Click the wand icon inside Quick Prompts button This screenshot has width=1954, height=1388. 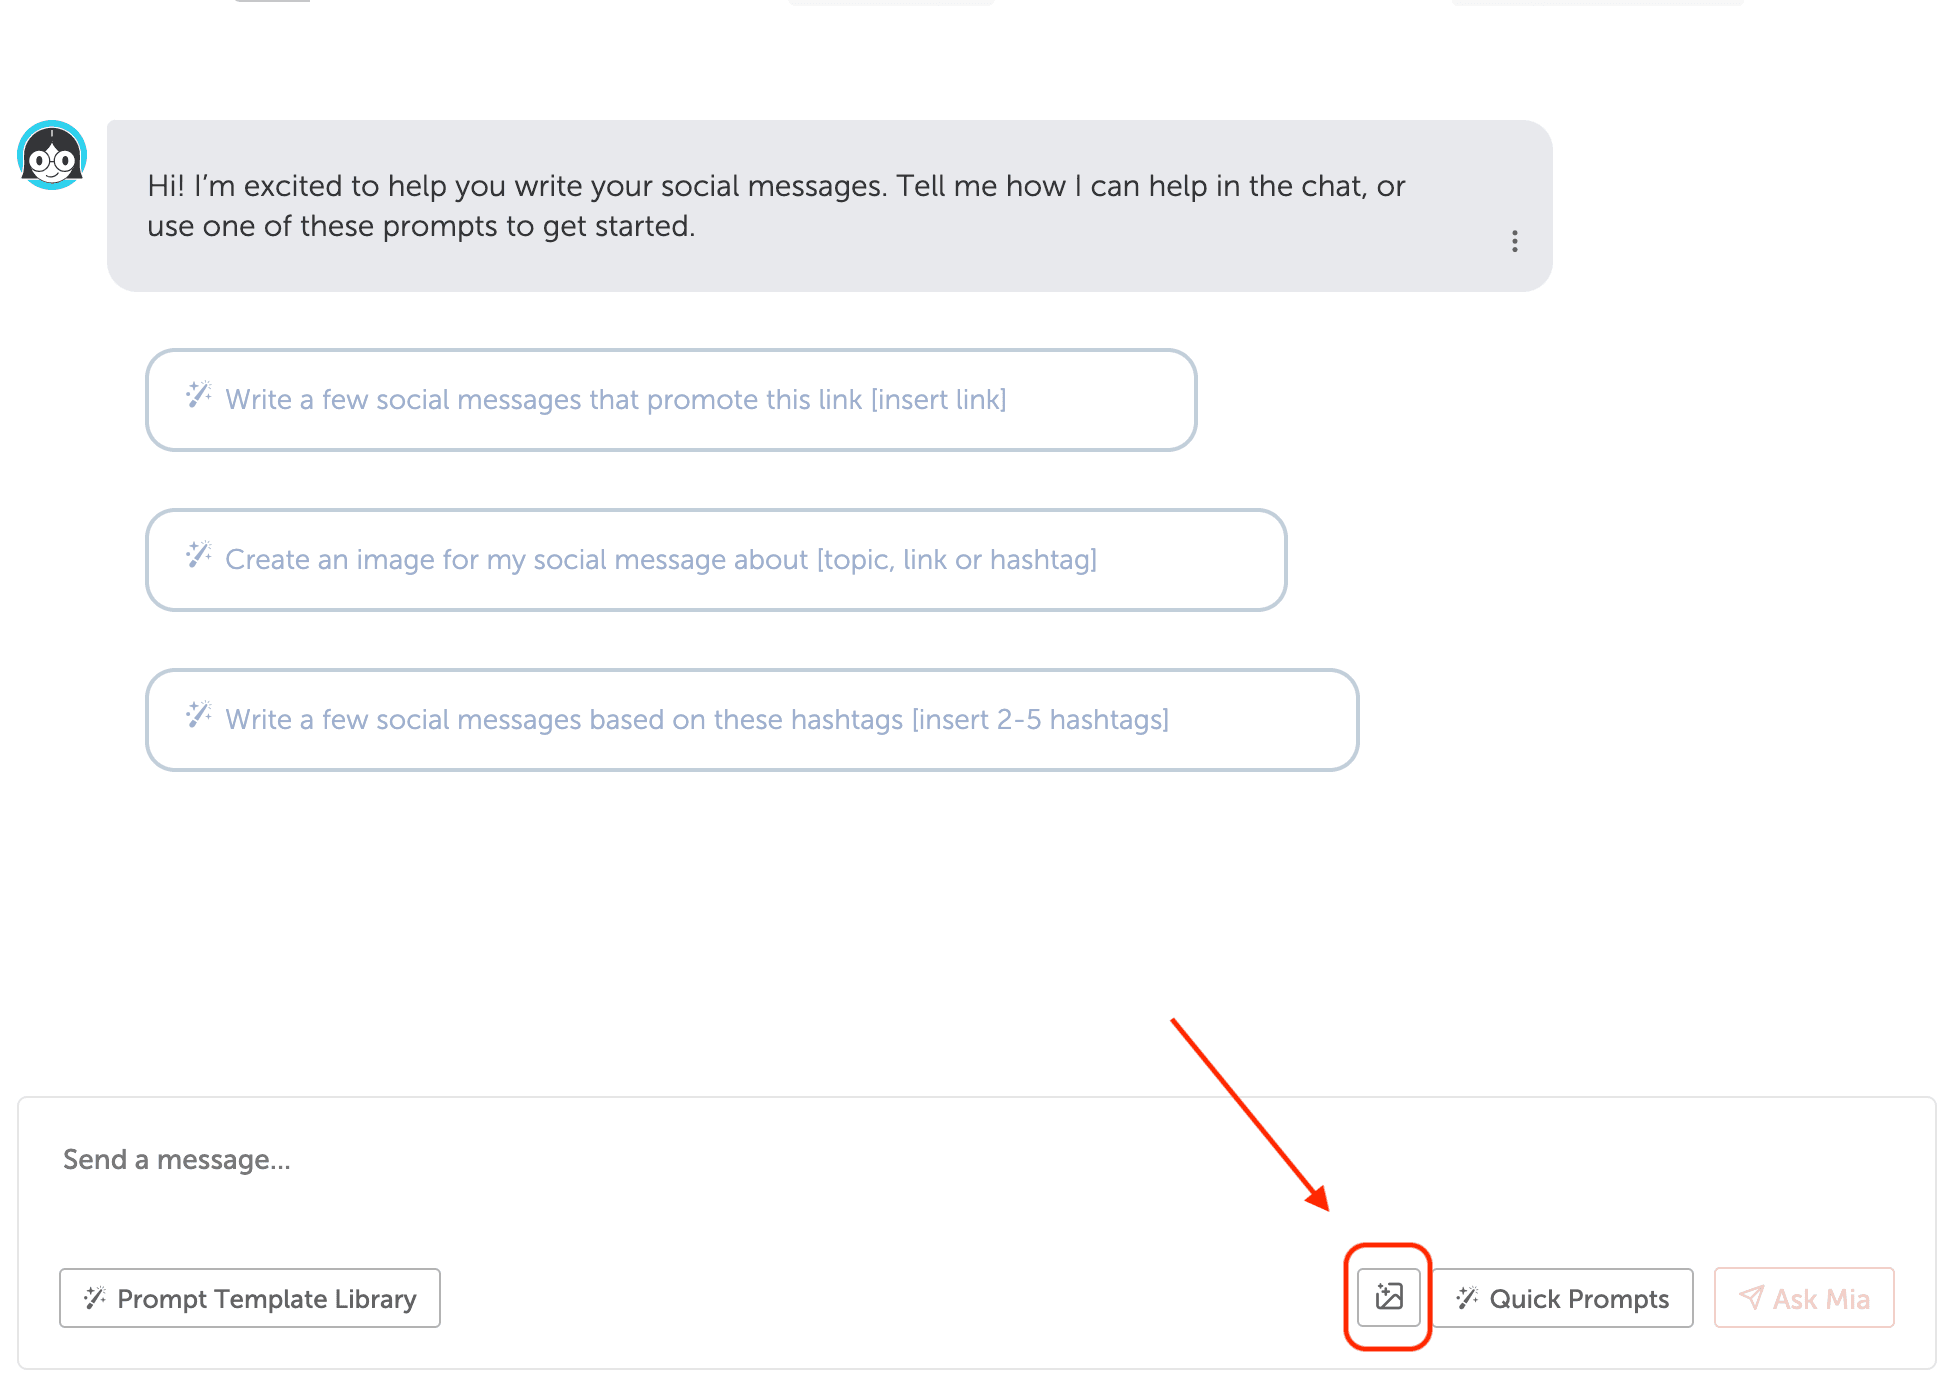[1468, 1297]
